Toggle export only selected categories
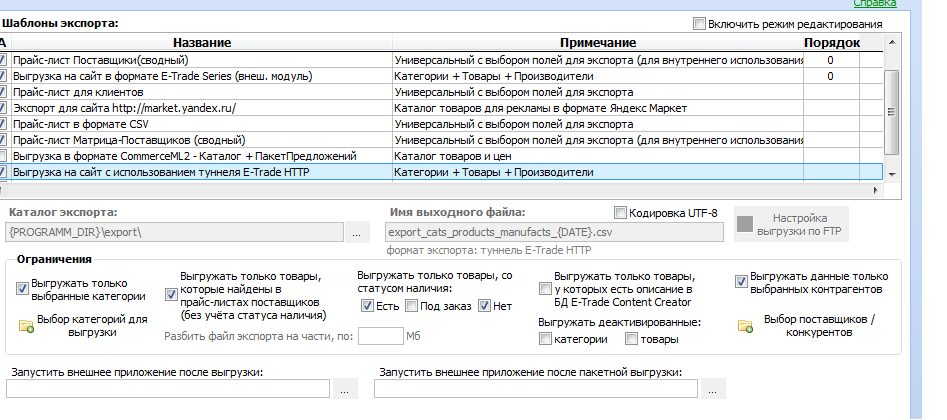The height and width of the screenshot is (420, 947). click(22, 289)
